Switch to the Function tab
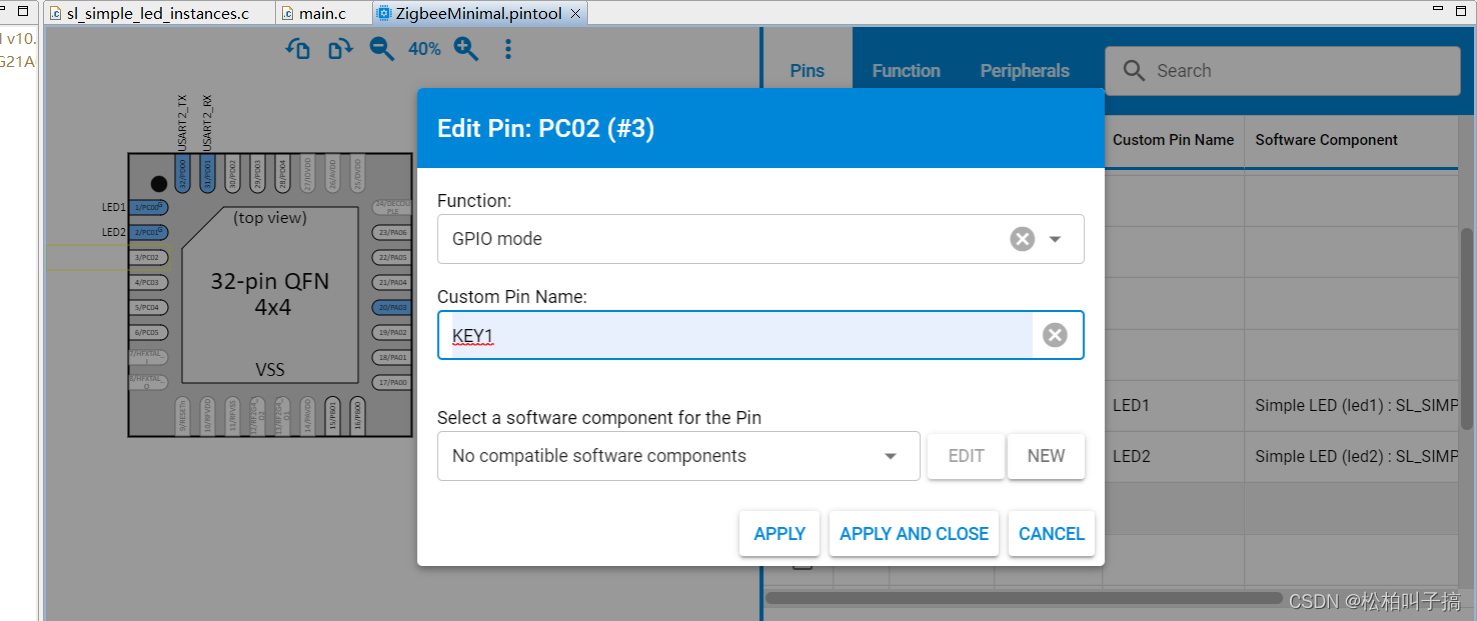1477x621 pixels. click(905, 70)
